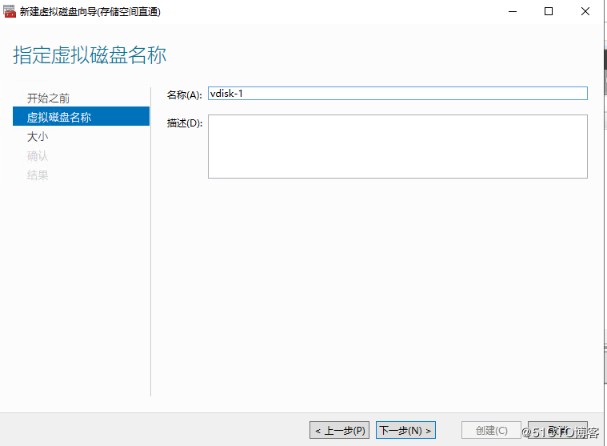Select the 开始之前 step in sidebar
The width and height of the screenshot is (607, 446).
(x=48, y=98)
